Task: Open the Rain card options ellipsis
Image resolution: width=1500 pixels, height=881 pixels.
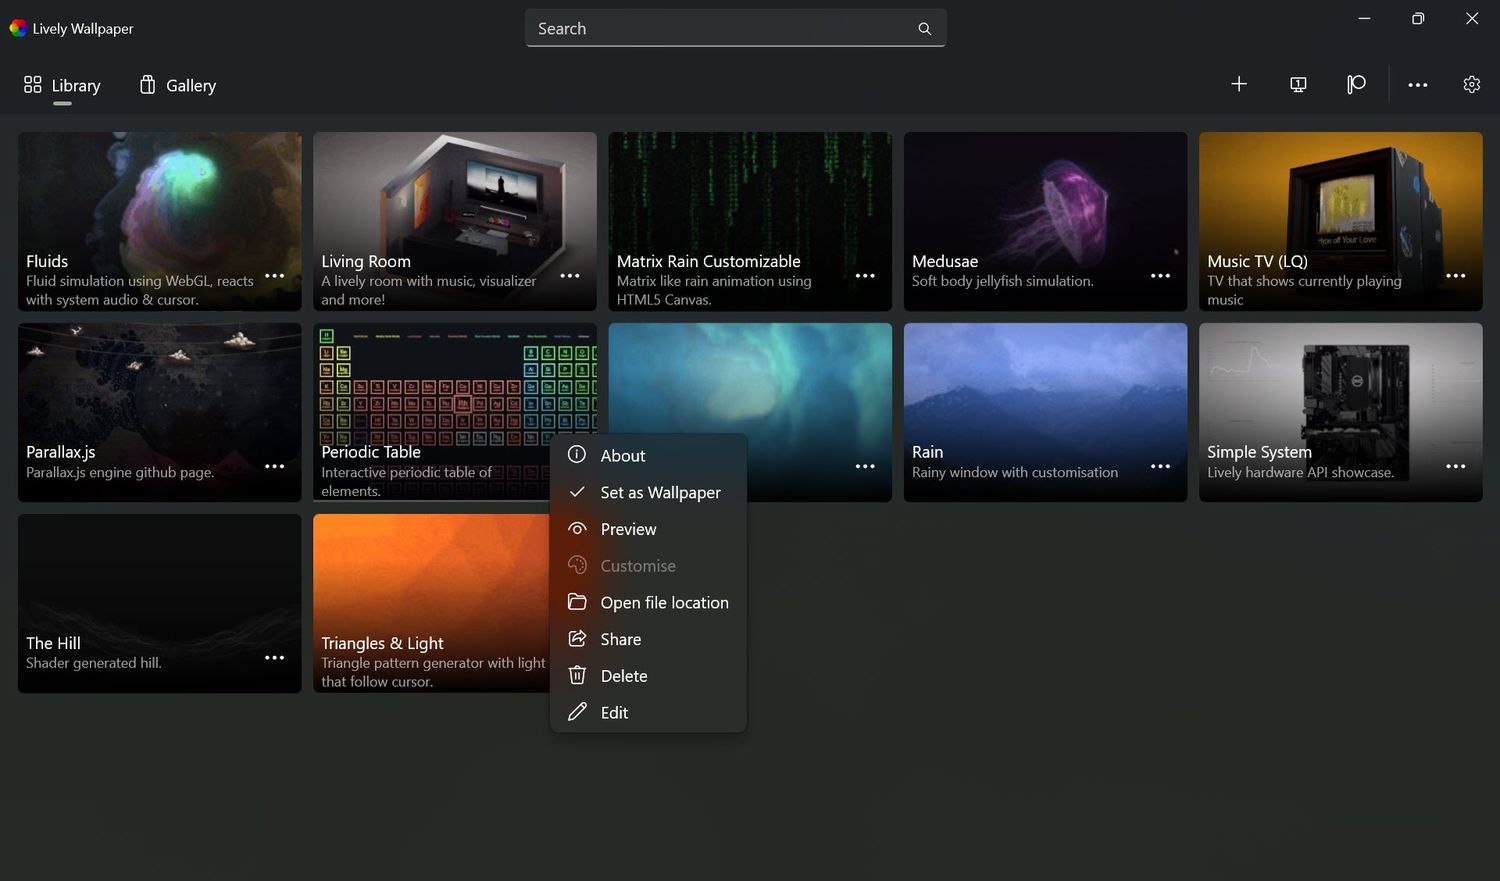Action: point(1160,467)
